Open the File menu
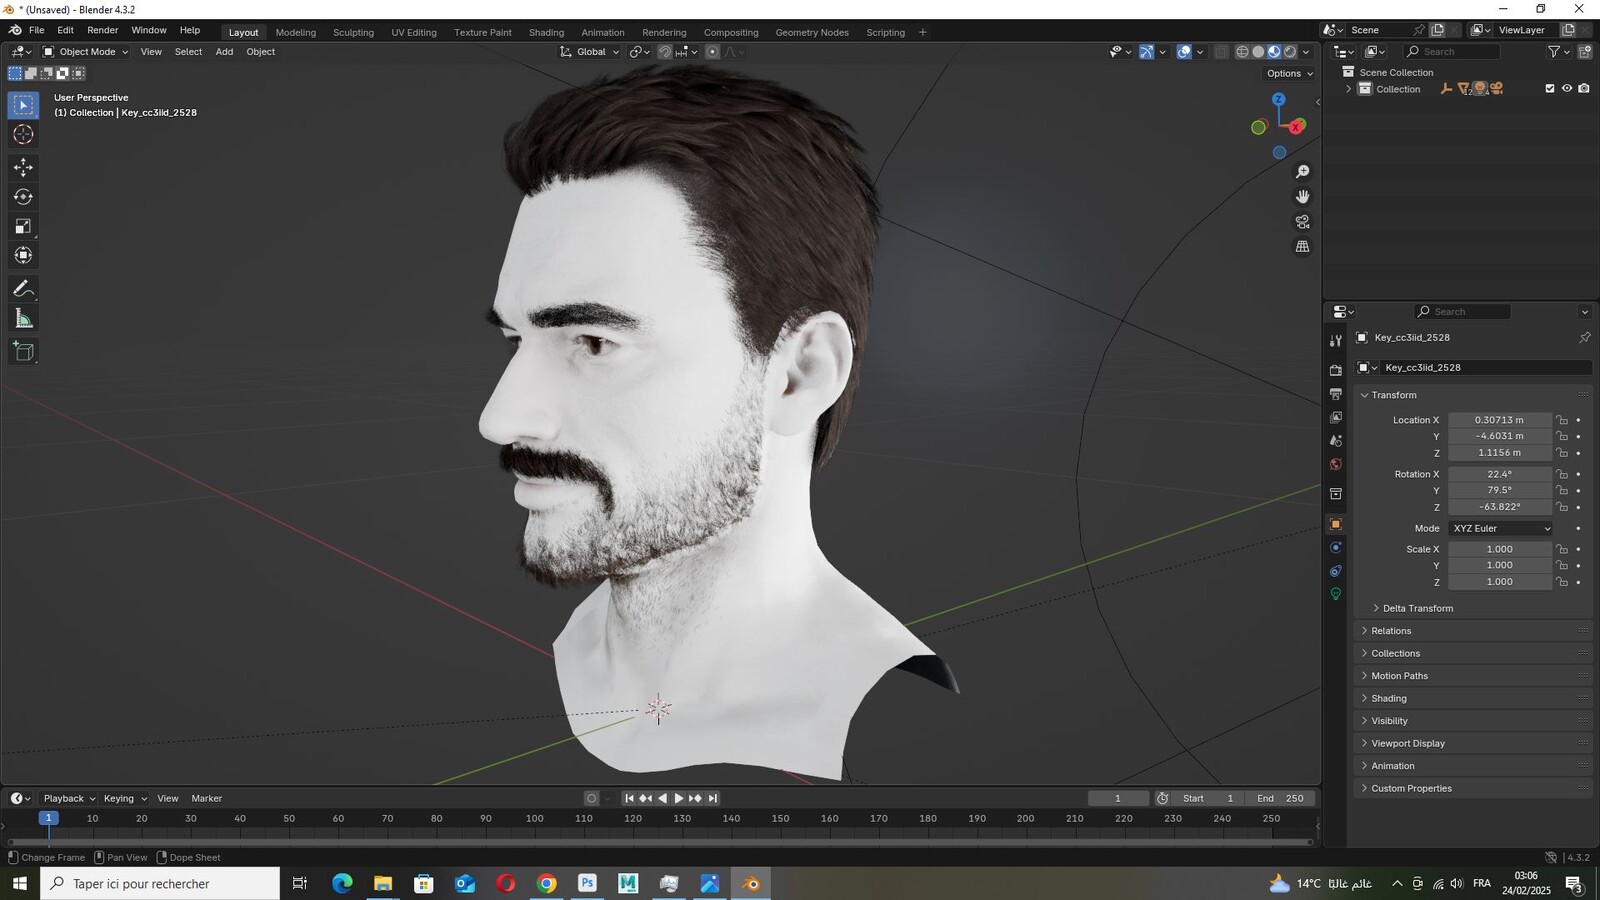Screen dimensions: 1600x900 36,30
